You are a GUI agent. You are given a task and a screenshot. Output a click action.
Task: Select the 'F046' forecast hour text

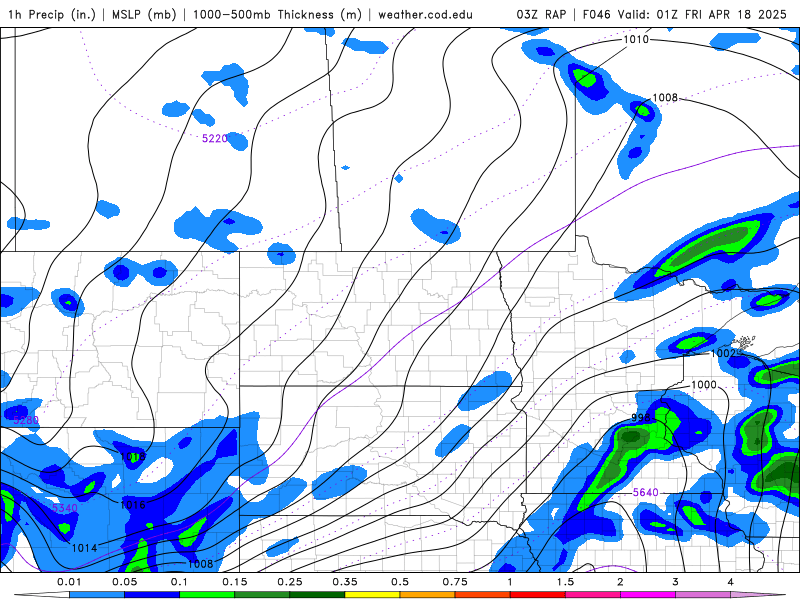[x=596, y=14]
